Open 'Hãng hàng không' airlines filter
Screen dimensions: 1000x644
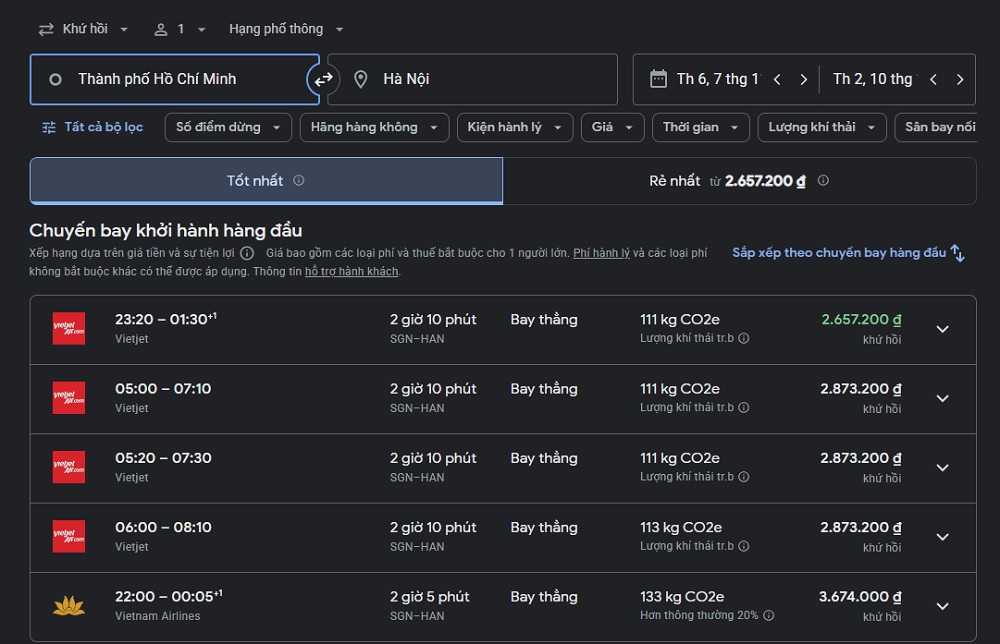[374, 127]
